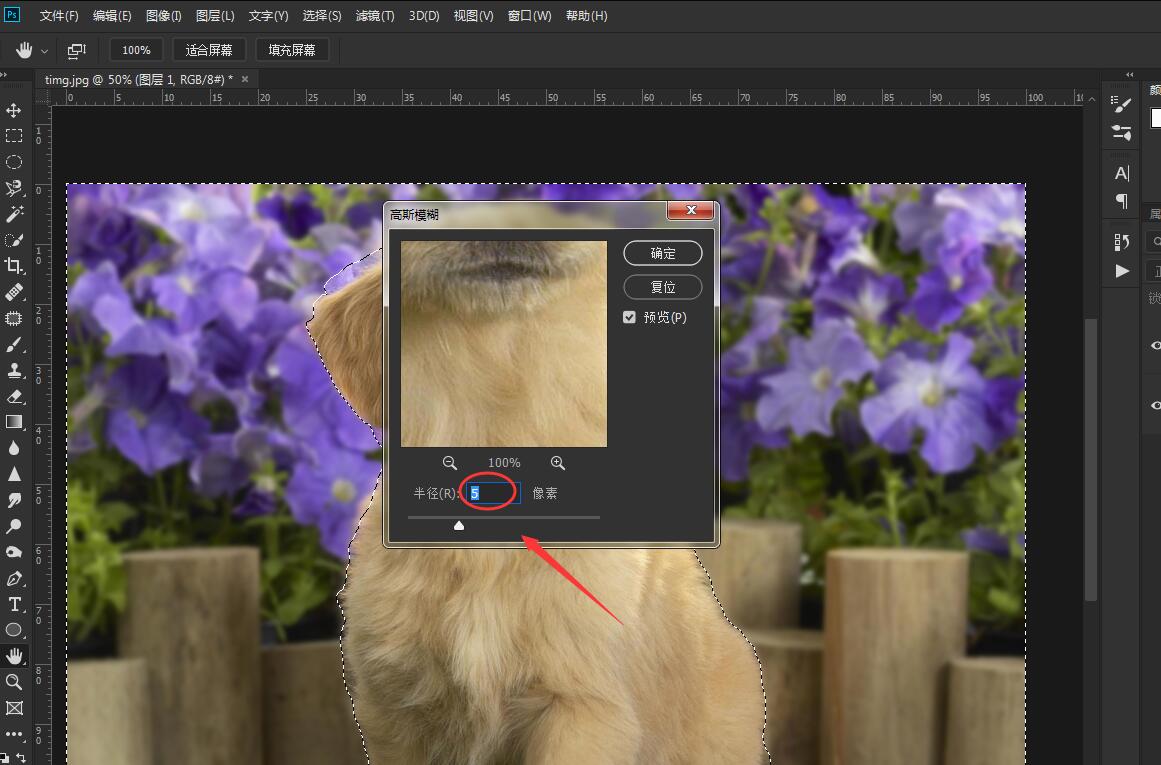The image size is (1161, 765).
Task: Click the white color swatch in right panel
Action: (1156, 118)
